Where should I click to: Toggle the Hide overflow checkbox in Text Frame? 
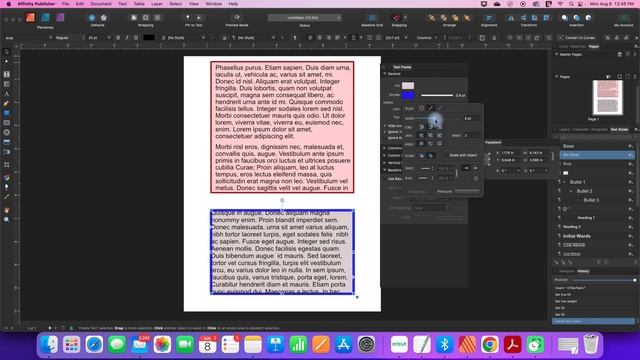[x=385, y=126]
